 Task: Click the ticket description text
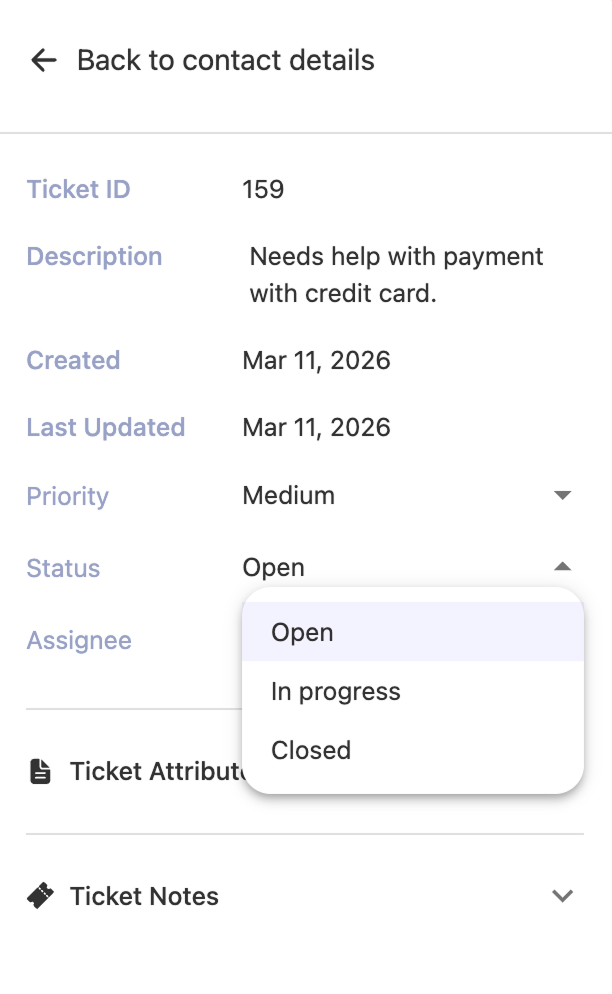(397, 277)
